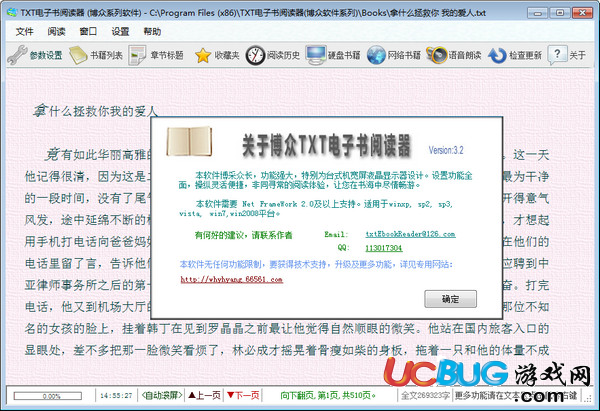Minimize the reader window
600x411 pixels.
tap(537, 13)
